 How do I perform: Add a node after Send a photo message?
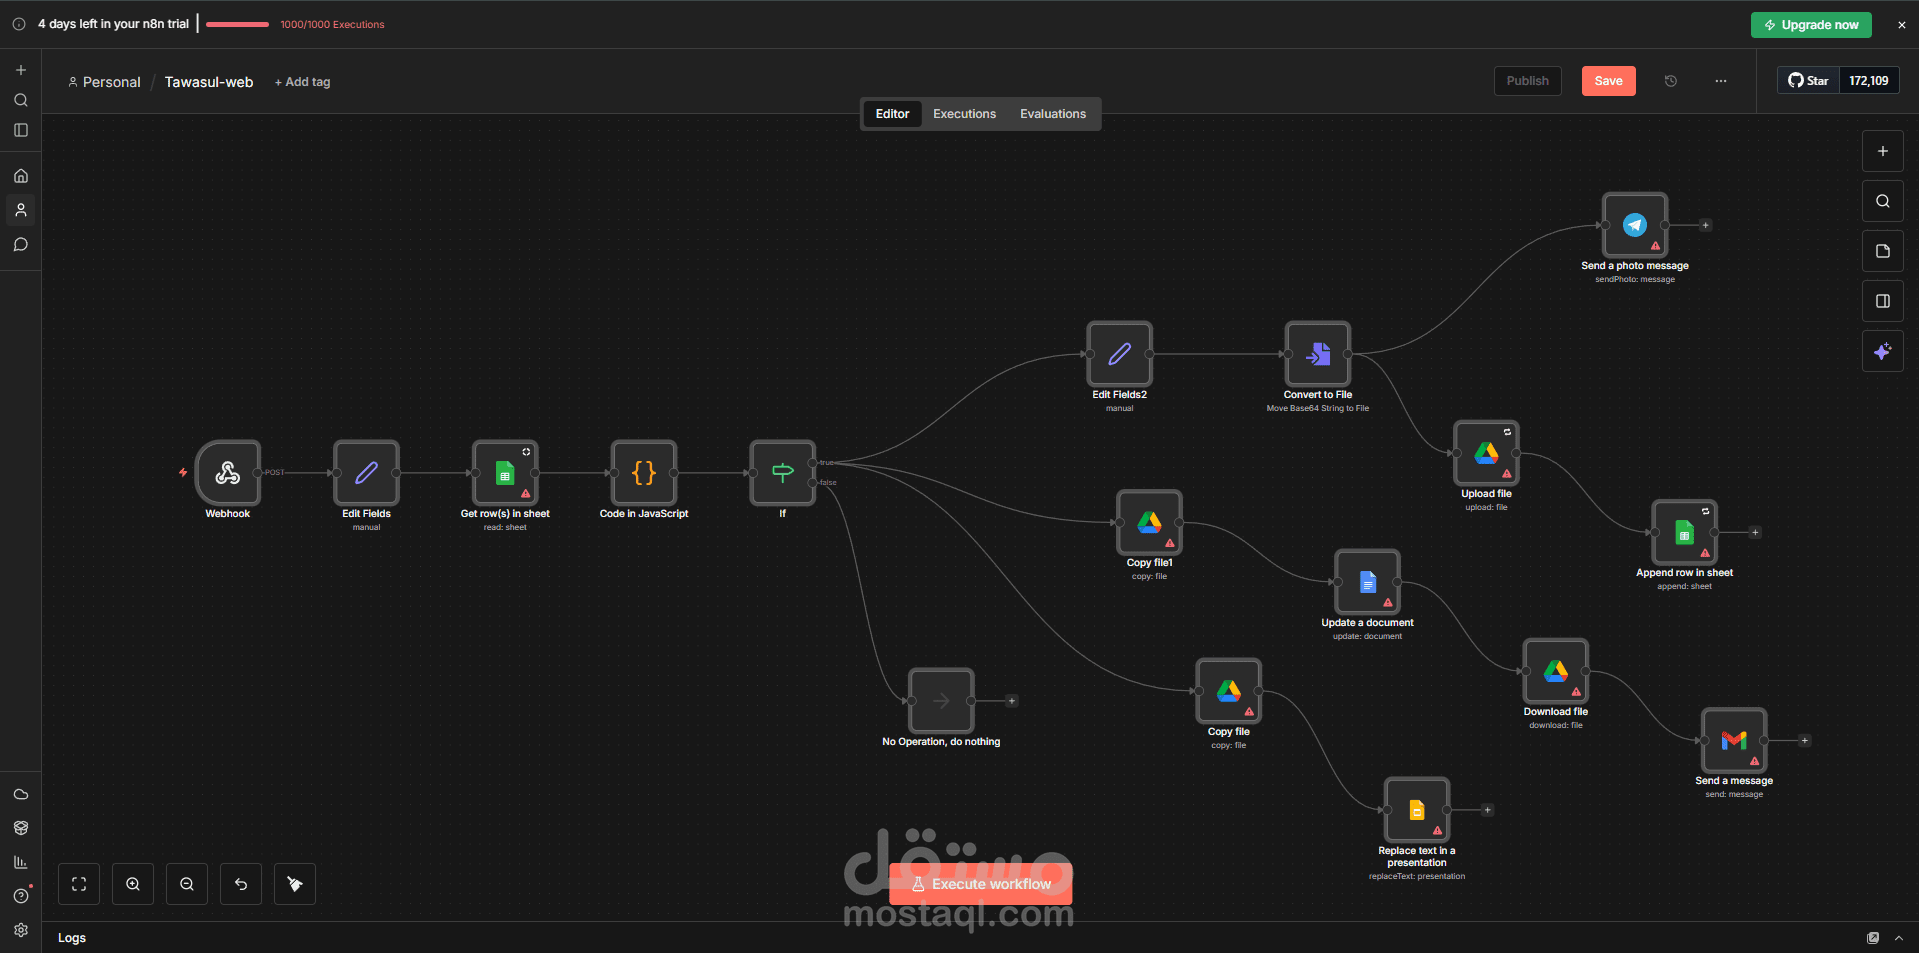1706,225
